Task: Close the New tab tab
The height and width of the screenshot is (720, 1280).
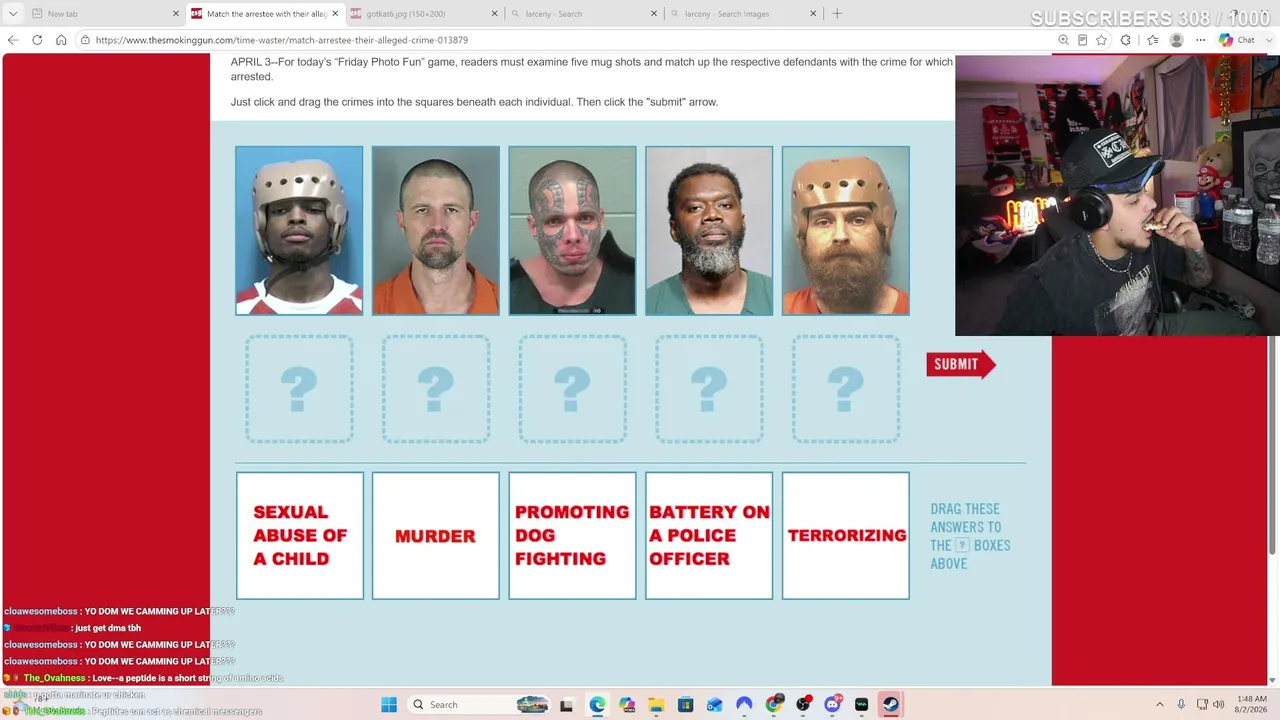Action: click(176, 14)
